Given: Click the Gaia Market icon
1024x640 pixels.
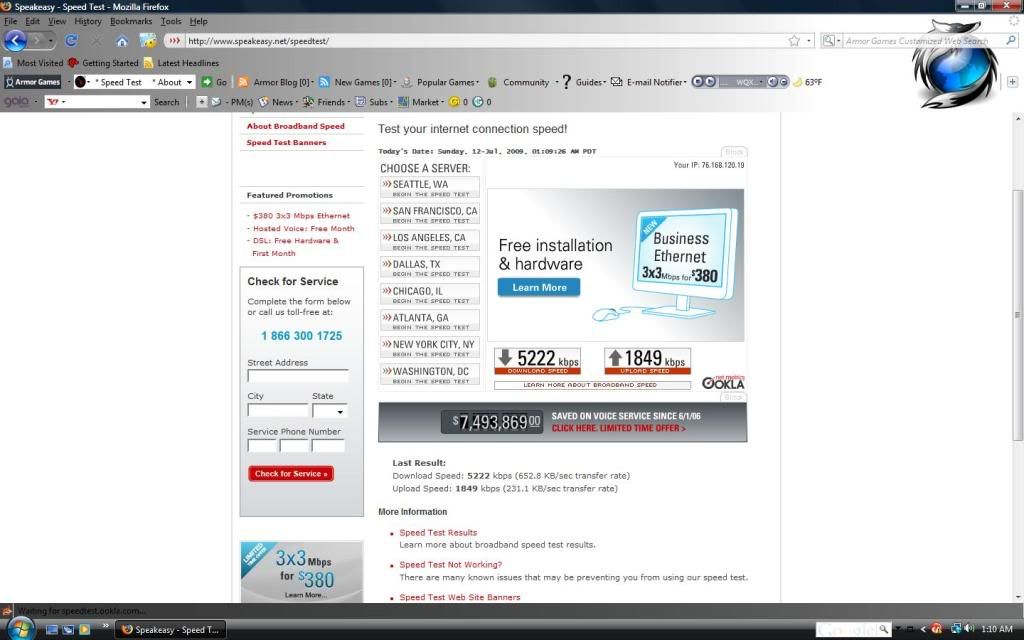Looking at the screenshot, I should tap(404, 102).
